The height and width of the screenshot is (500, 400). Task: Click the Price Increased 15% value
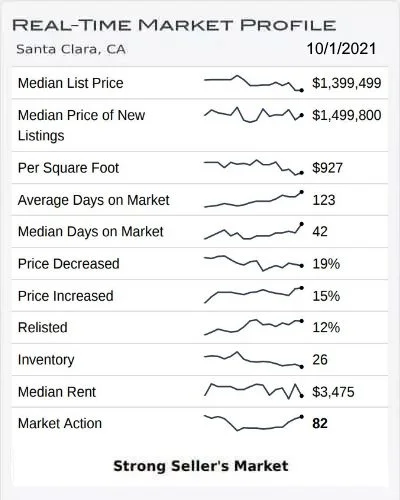click(x=326, y=296)
